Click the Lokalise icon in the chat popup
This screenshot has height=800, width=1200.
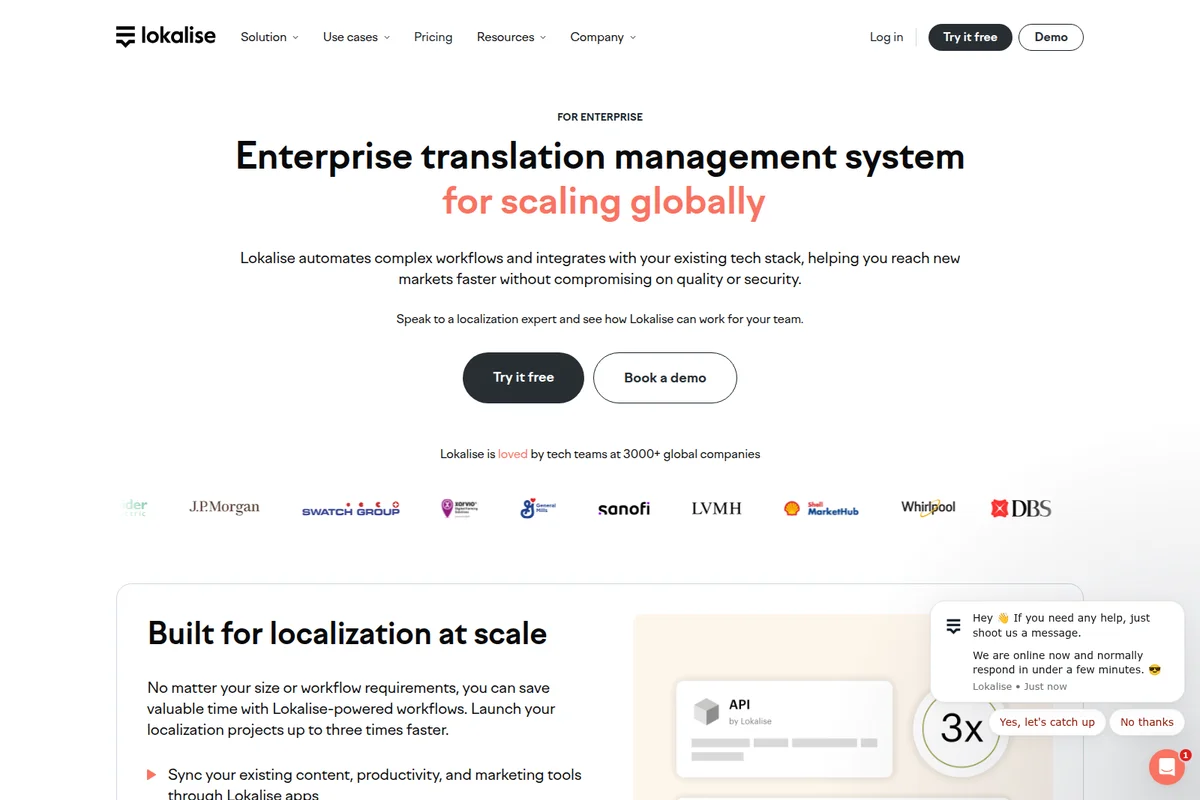click(952, 625)
